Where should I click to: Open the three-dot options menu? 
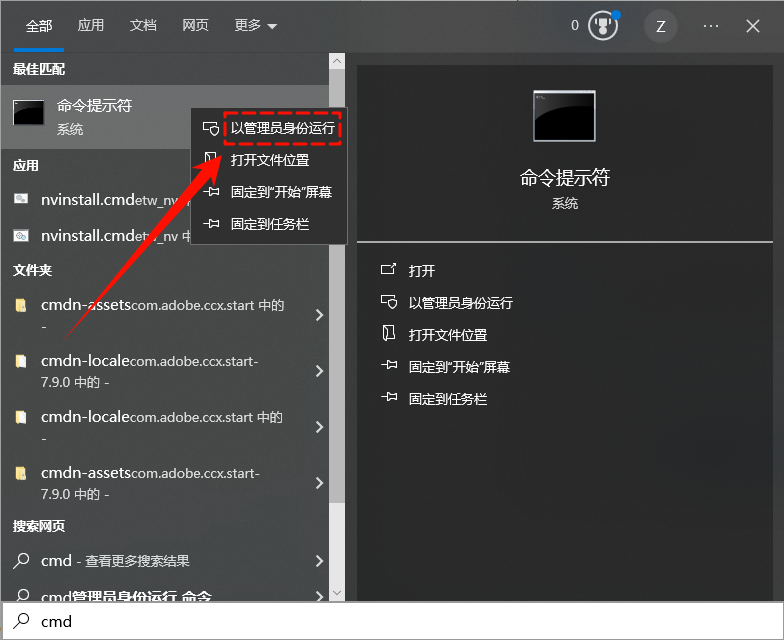point(710,26)
